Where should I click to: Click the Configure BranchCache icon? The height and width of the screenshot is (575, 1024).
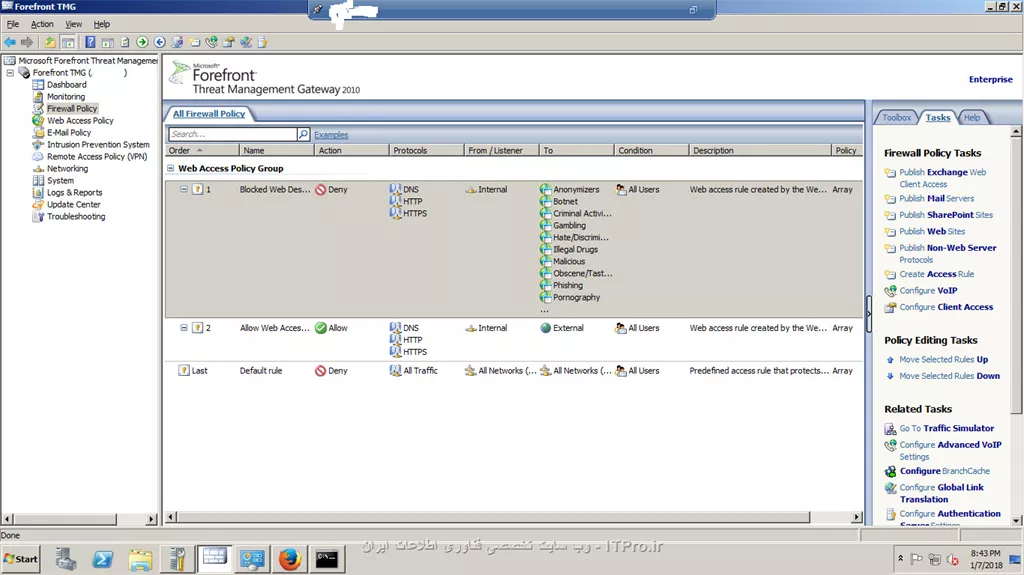pos(890,471)
